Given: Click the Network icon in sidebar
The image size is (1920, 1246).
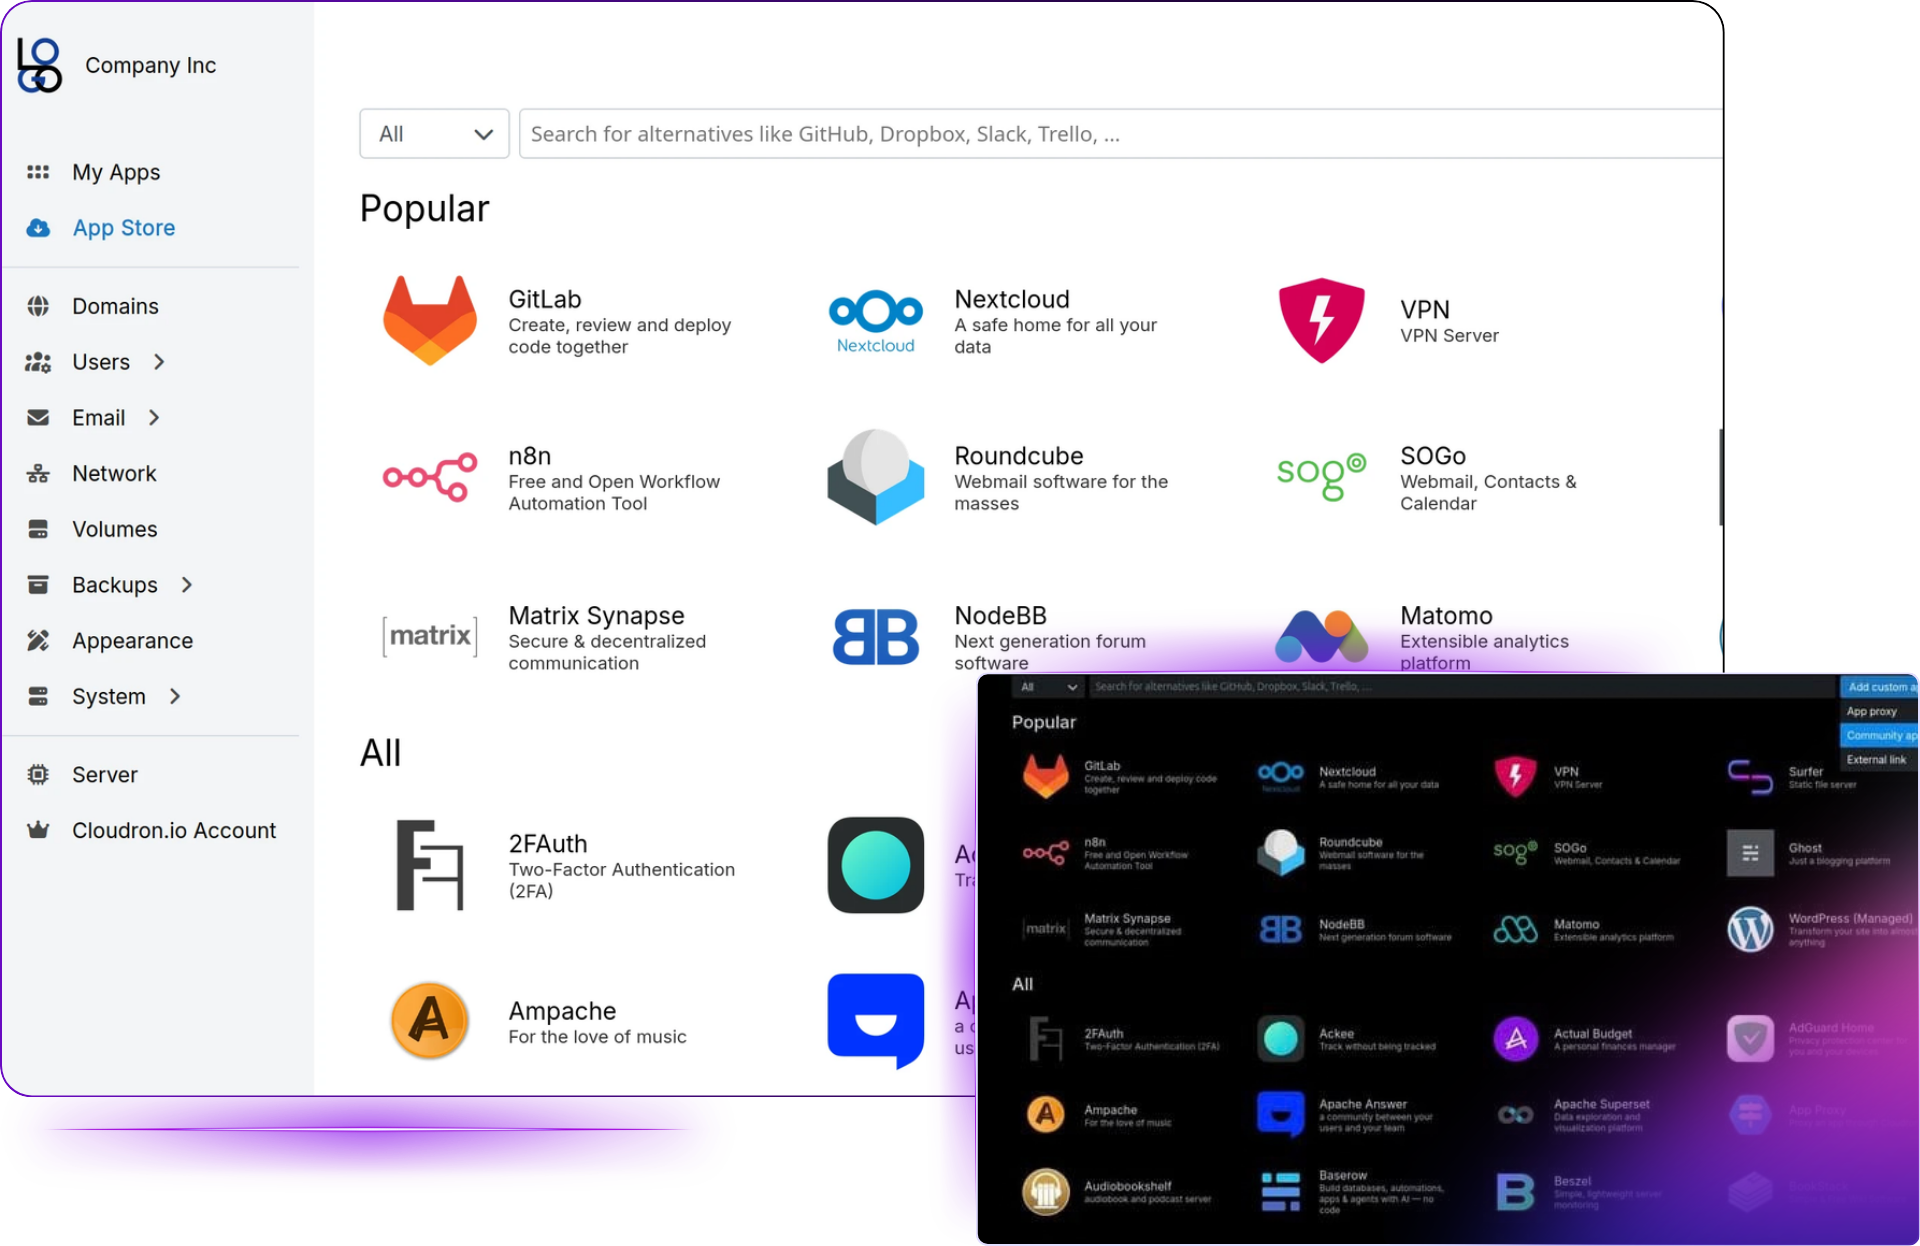Looking at the screenshot, I should click(38, 473).
